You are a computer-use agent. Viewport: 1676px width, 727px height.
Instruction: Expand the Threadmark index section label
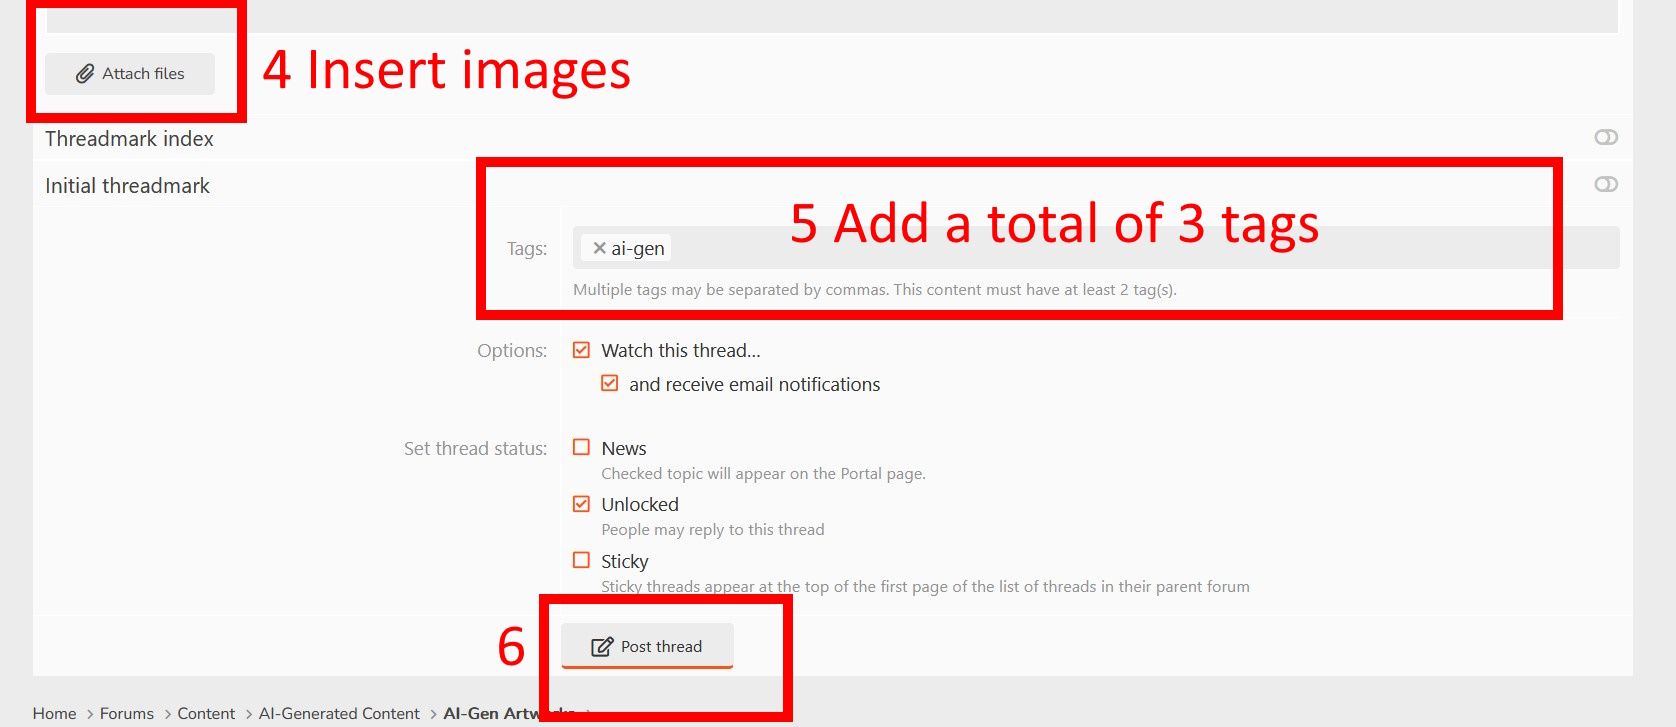point(129,139)
